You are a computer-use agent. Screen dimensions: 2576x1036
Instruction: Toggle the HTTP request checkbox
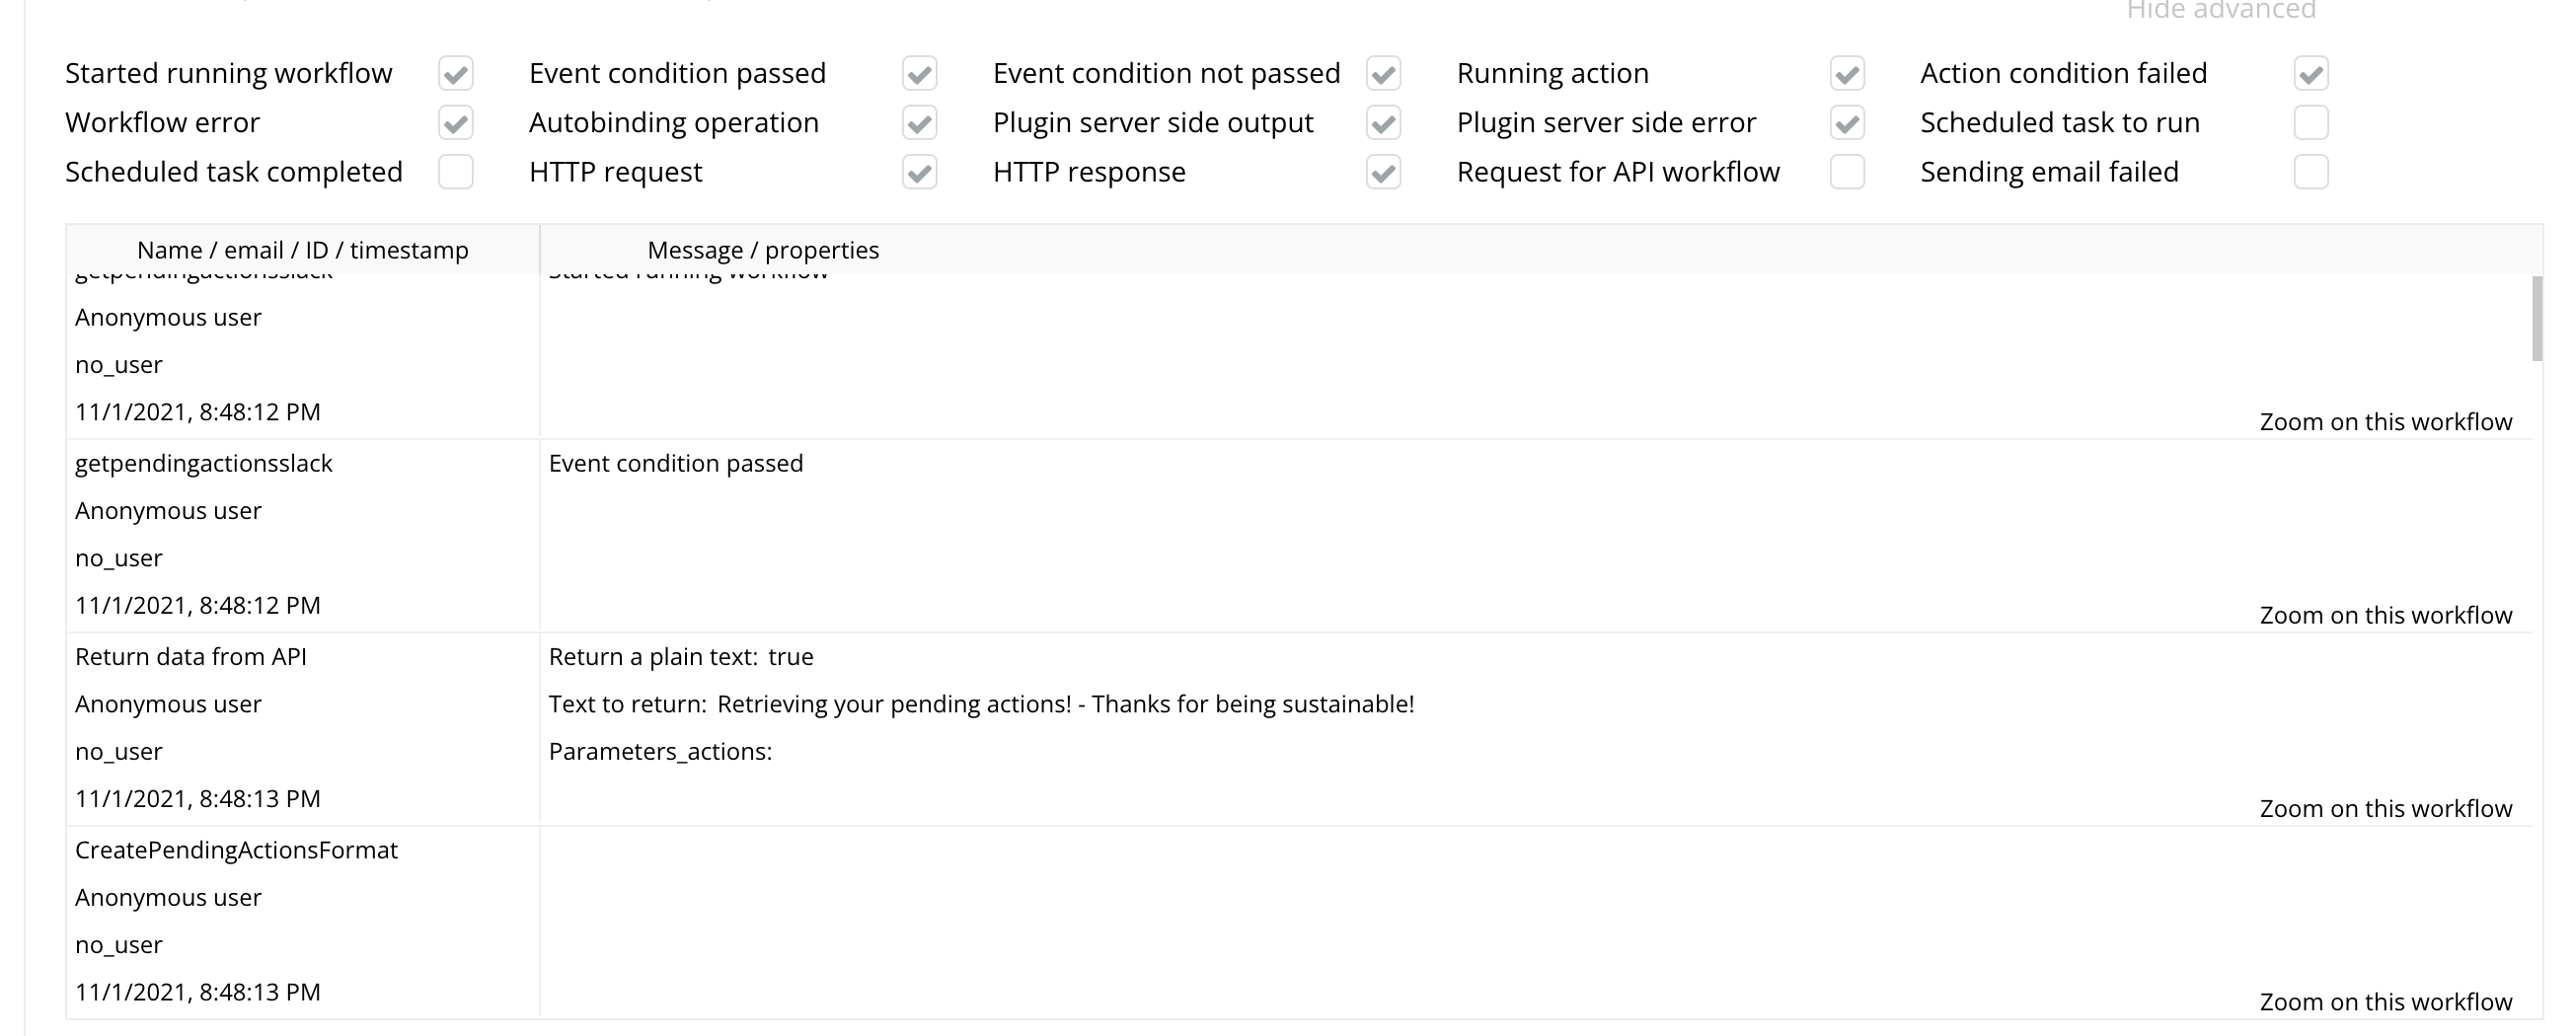(x=919, y=172)
